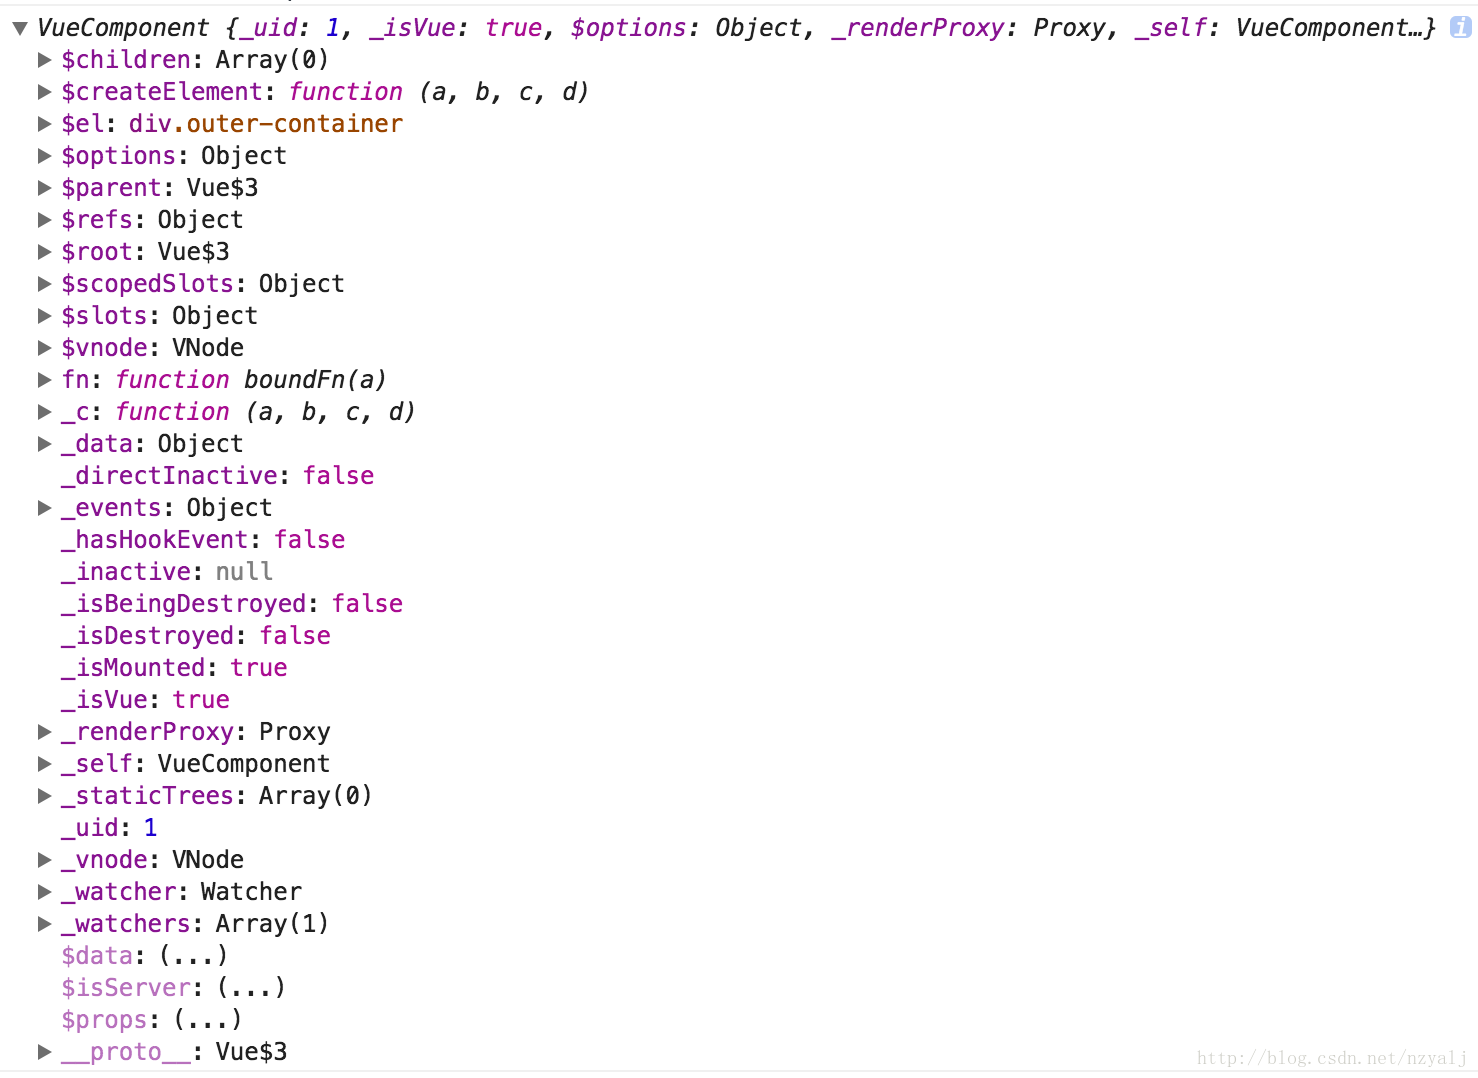Expand the $root Vue$3 property
1478x1078 pixels.
click(44, 252)
